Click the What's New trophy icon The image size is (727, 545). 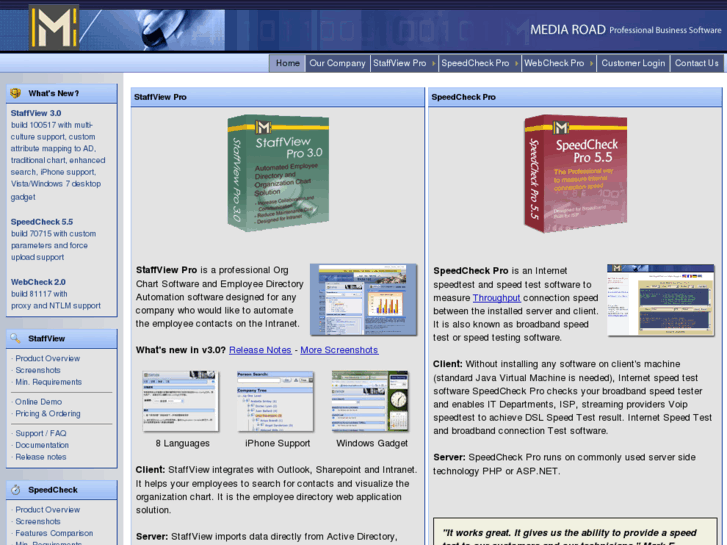[16, 93]
